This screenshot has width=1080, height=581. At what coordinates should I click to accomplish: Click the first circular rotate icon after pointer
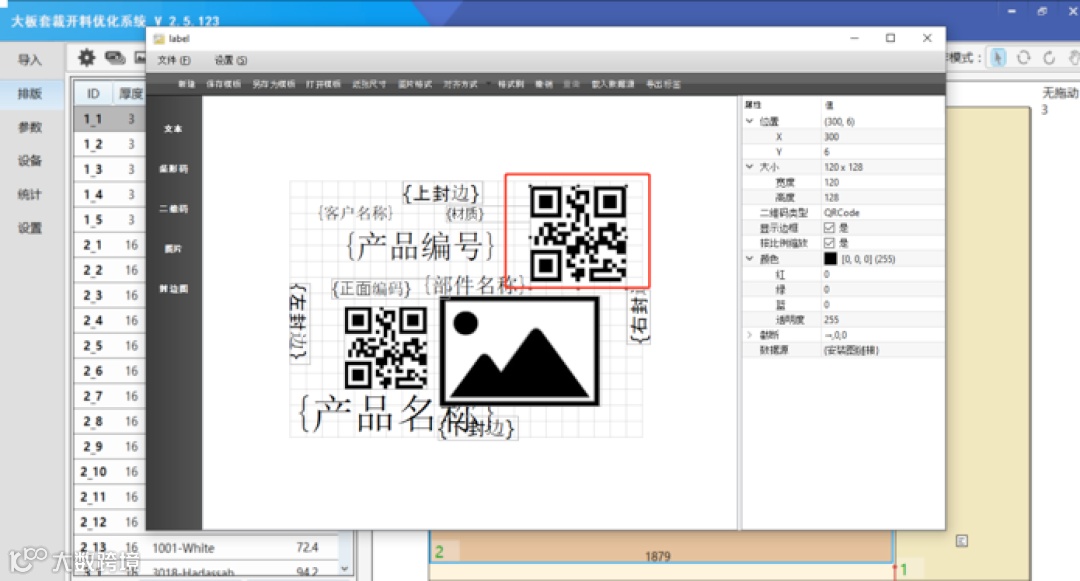tap(1024, 58)
